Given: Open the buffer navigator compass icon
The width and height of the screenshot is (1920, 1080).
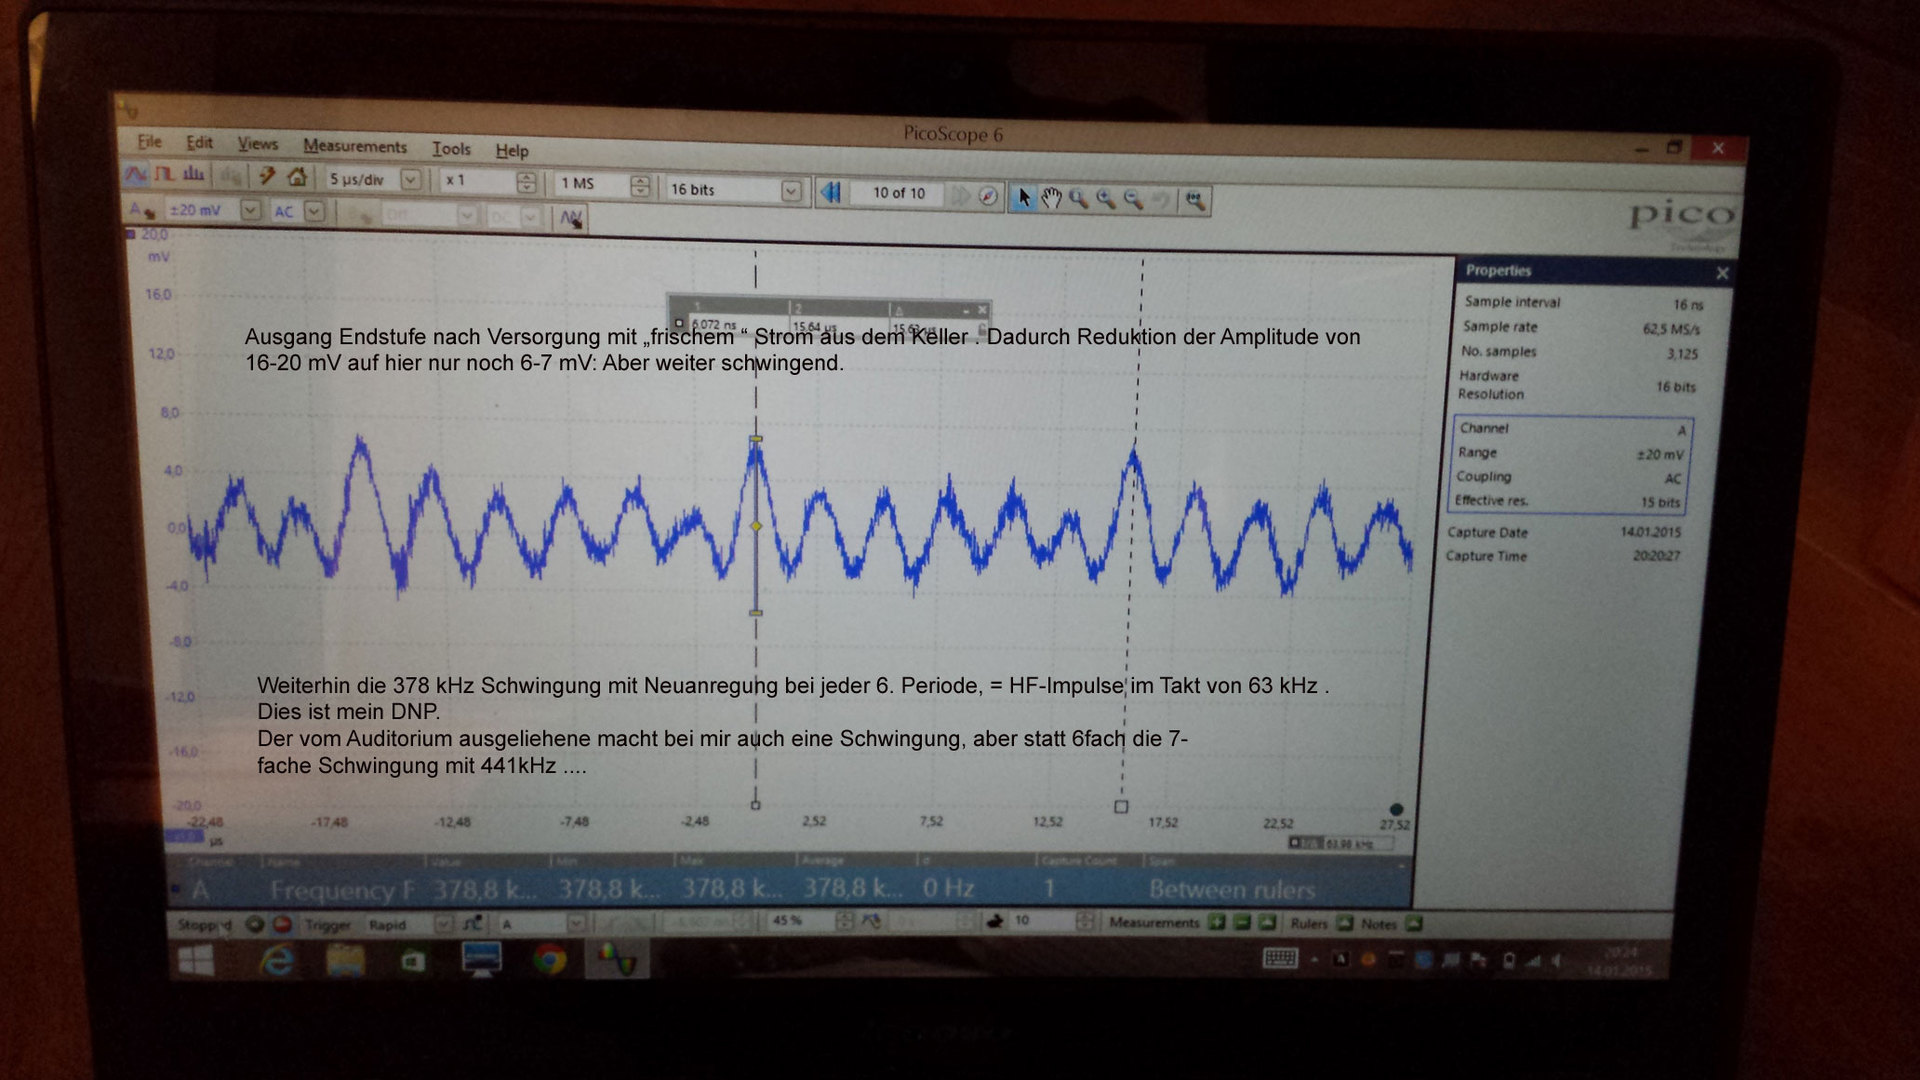Looking at the screenshot, I should coord(988,196).
